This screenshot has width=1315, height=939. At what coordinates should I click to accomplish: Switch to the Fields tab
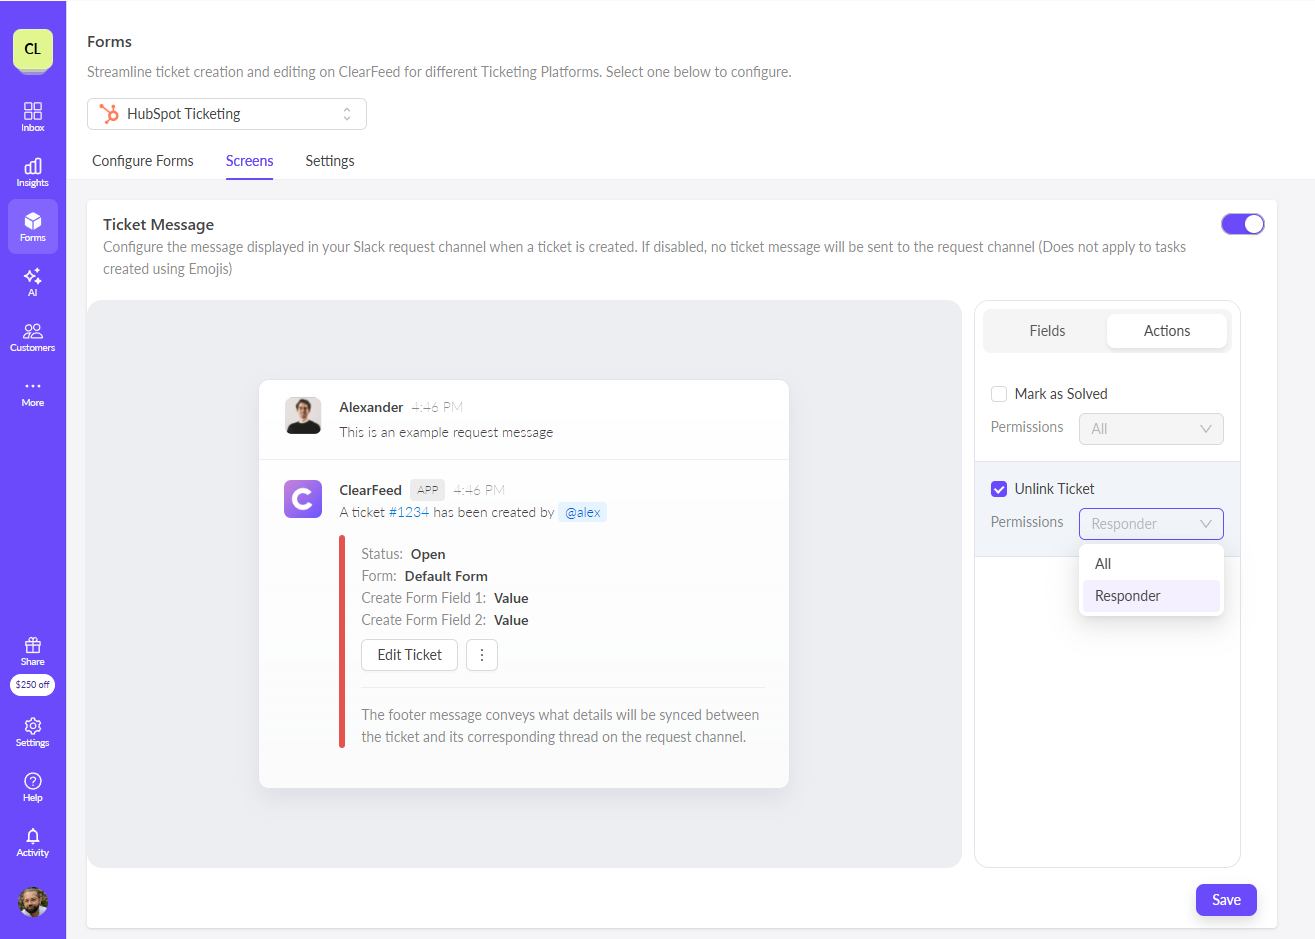coord(1047,331)
